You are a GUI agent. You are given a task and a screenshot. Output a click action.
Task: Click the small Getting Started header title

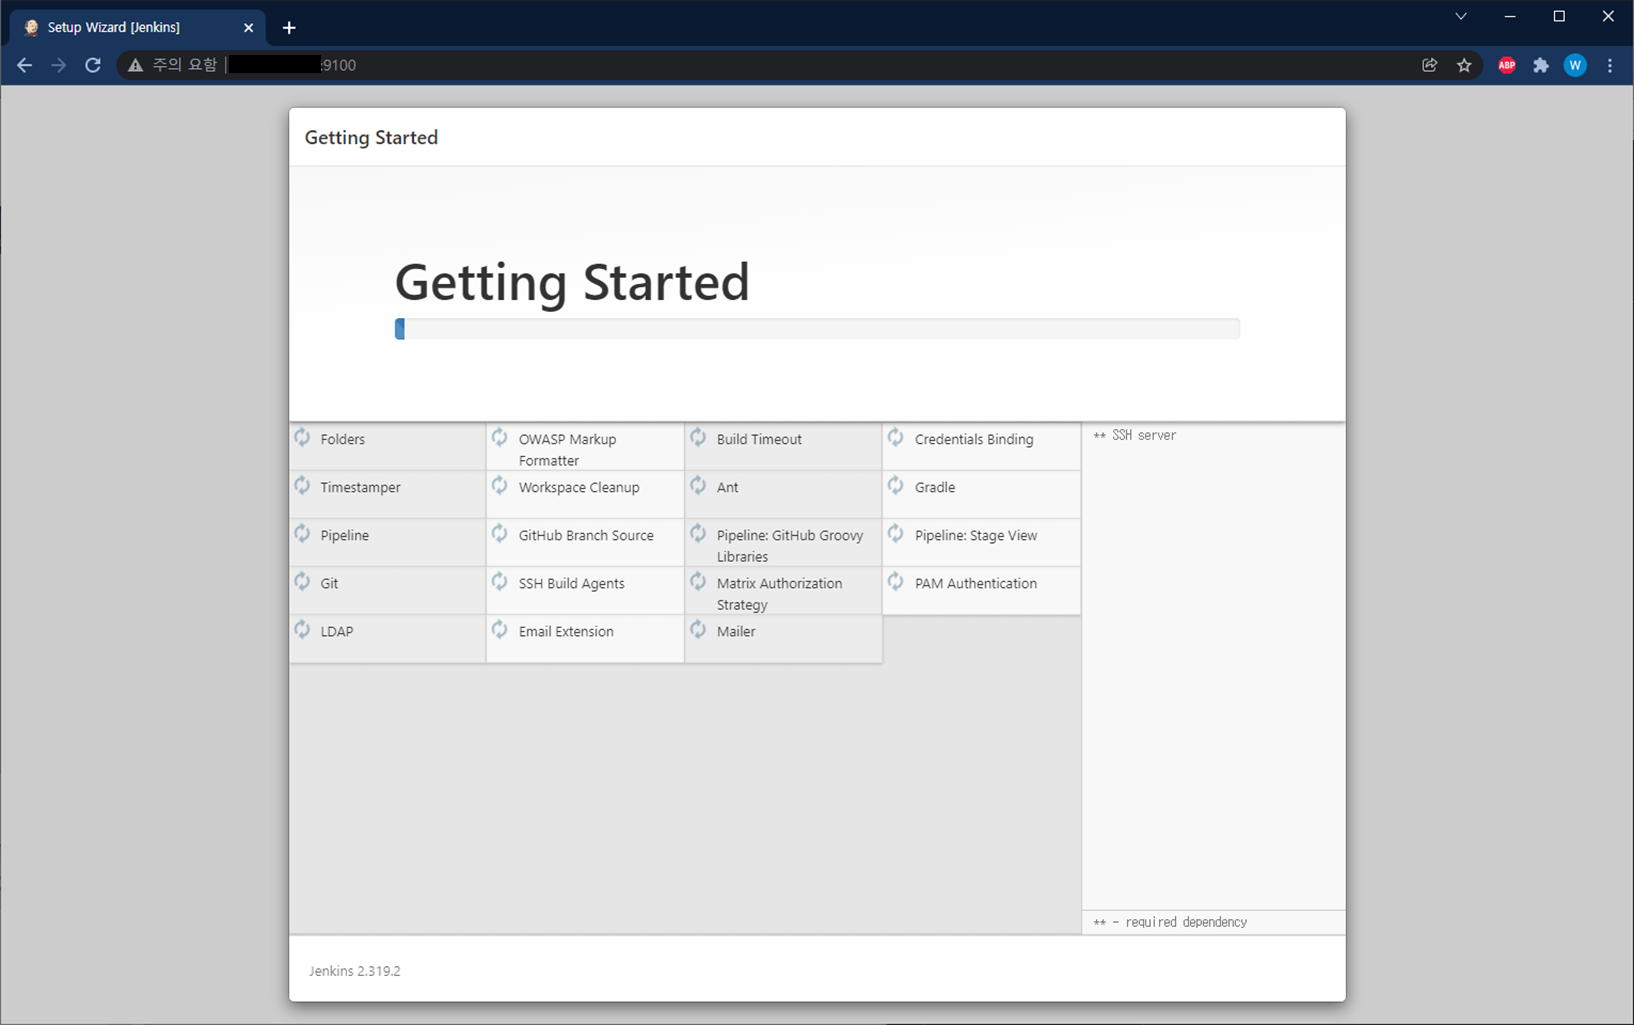(371, 137)
